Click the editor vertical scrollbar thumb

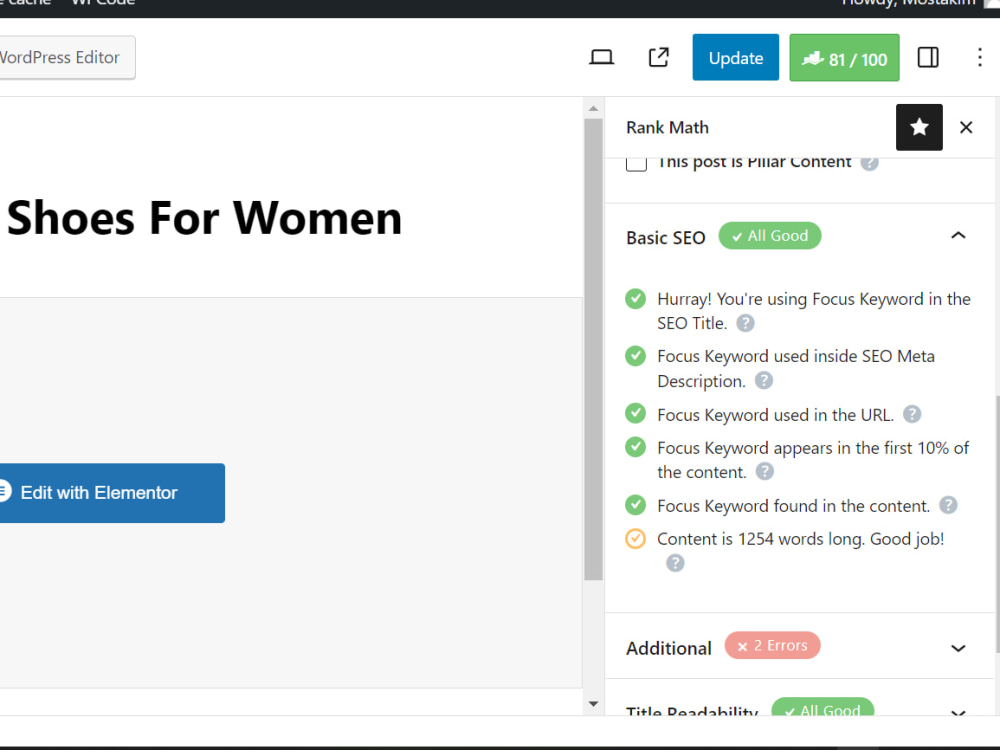(594, 349)
